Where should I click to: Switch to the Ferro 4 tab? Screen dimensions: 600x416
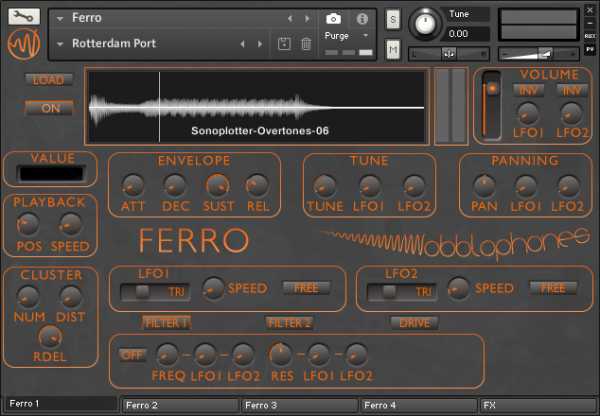pos(418,405)
